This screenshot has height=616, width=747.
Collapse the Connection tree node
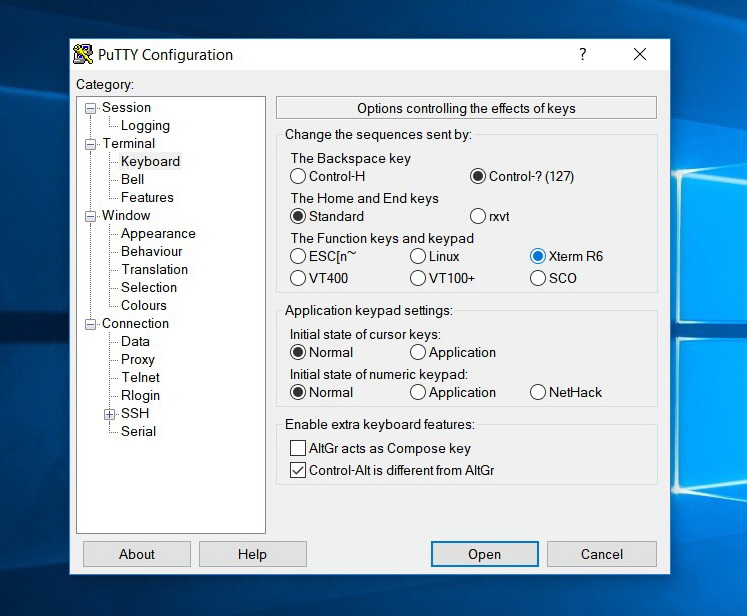[90, 324]
